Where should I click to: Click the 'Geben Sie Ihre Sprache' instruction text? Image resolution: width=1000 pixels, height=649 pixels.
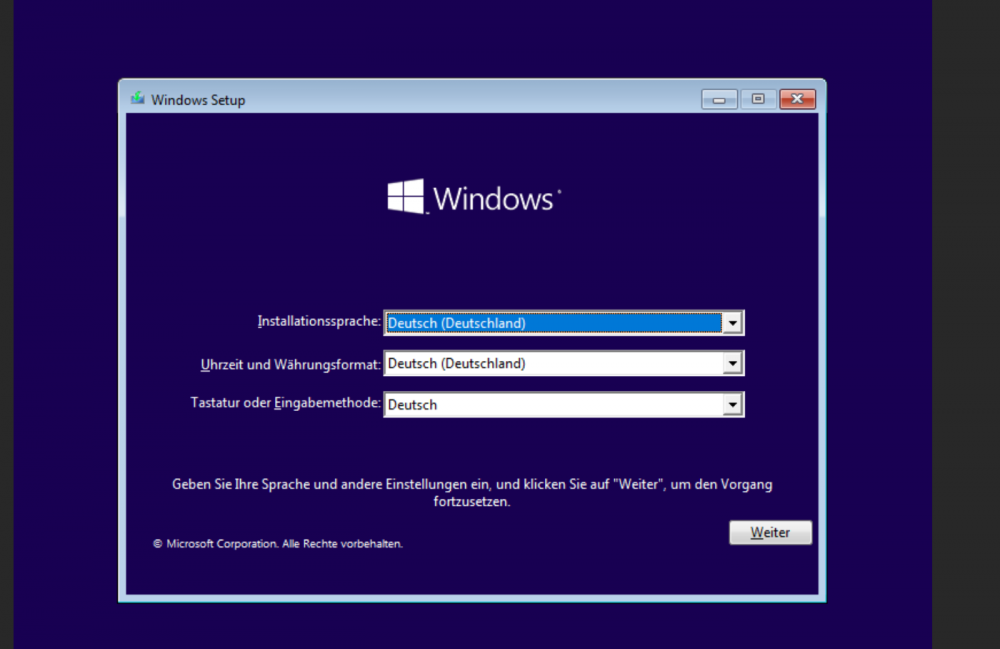pos(472,493)
